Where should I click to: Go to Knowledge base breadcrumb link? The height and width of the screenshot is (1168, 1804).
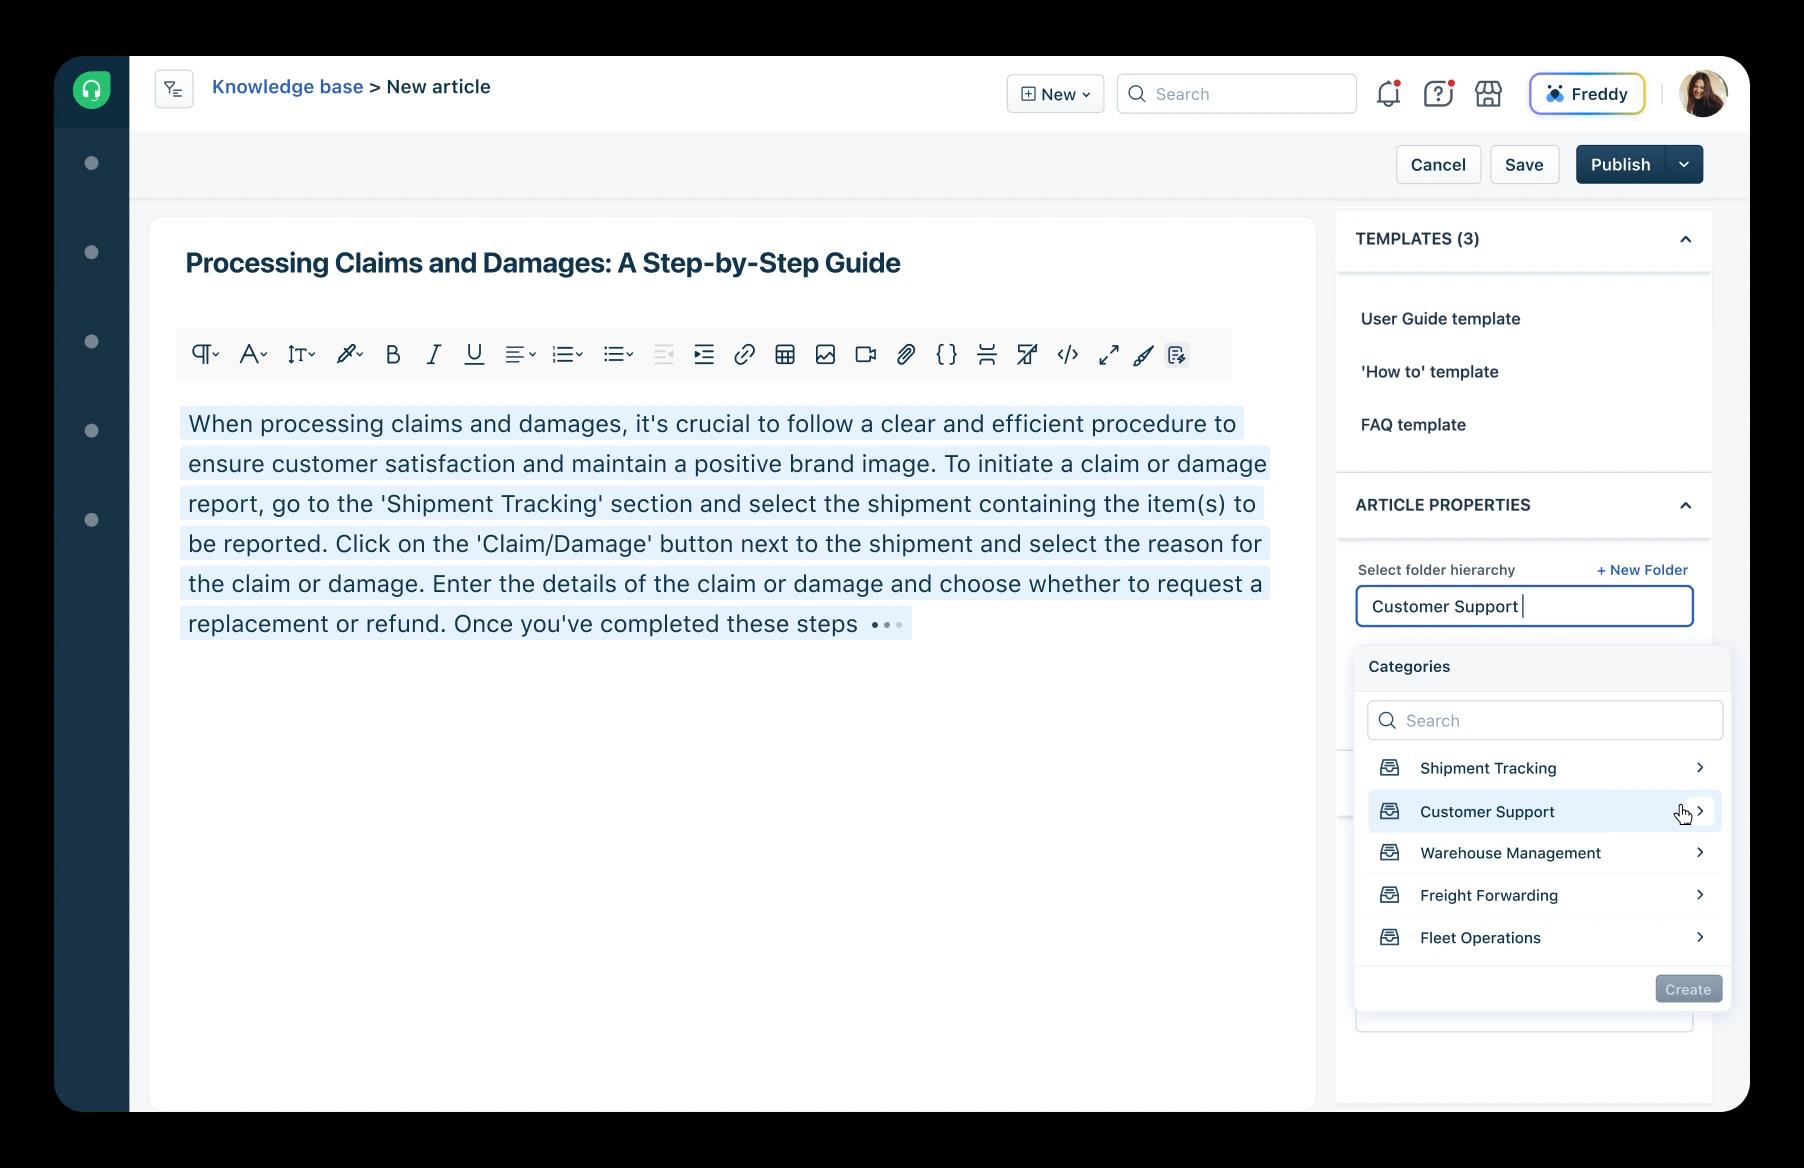pos(287,87)
